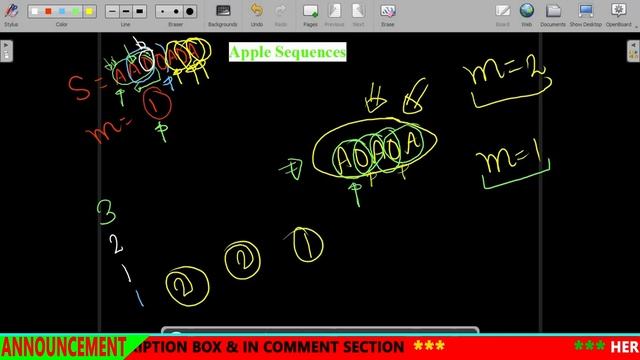The width and height of the screenshot is (640, 360).
Task: Select the medium eraser size
Action: pos(176,11)
